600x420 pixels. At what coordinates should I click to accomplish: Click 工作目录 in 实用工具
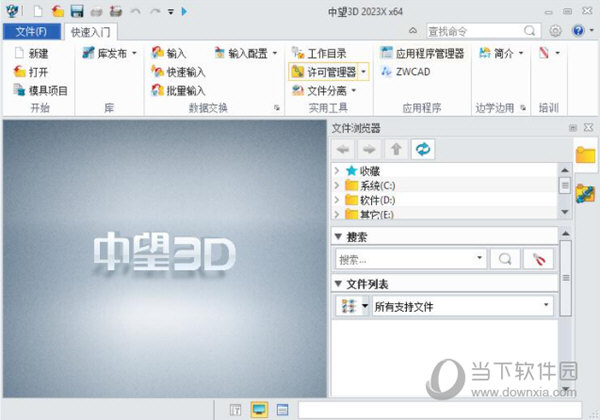tap(319, 53)
